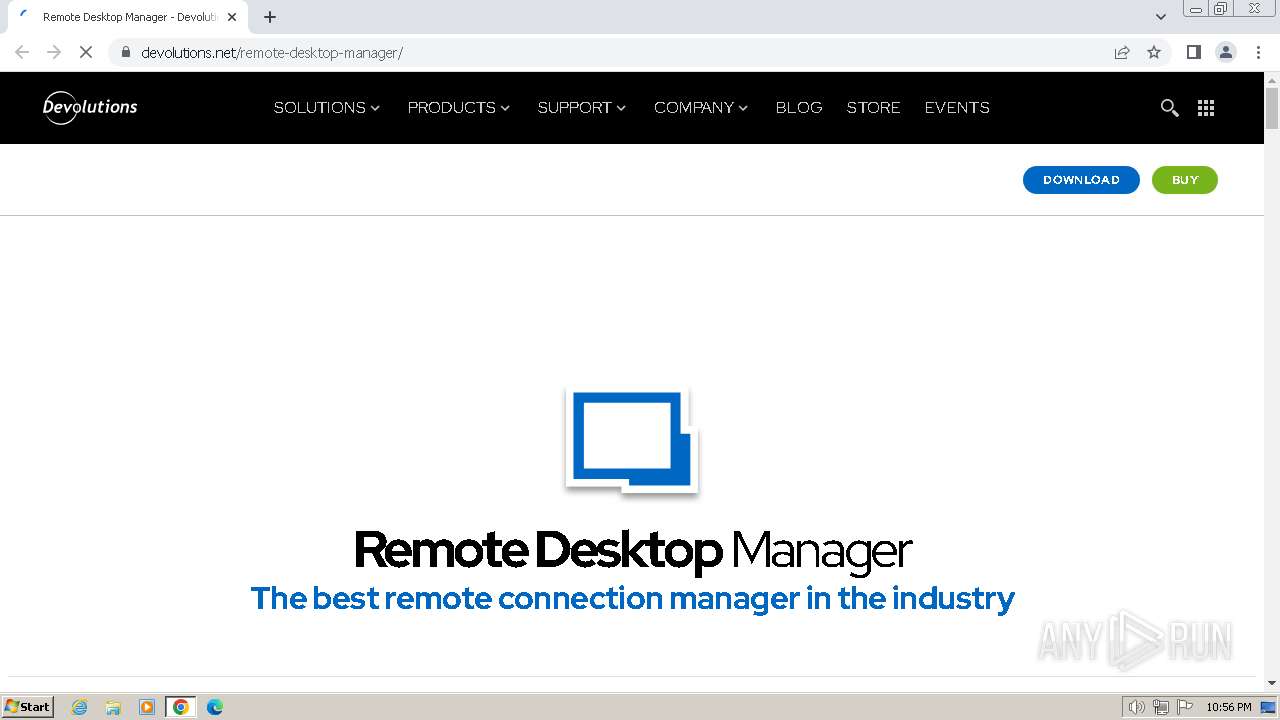Click the 'best remote connection manager' tagline
1280x720 pixels.
pos(633,598)
